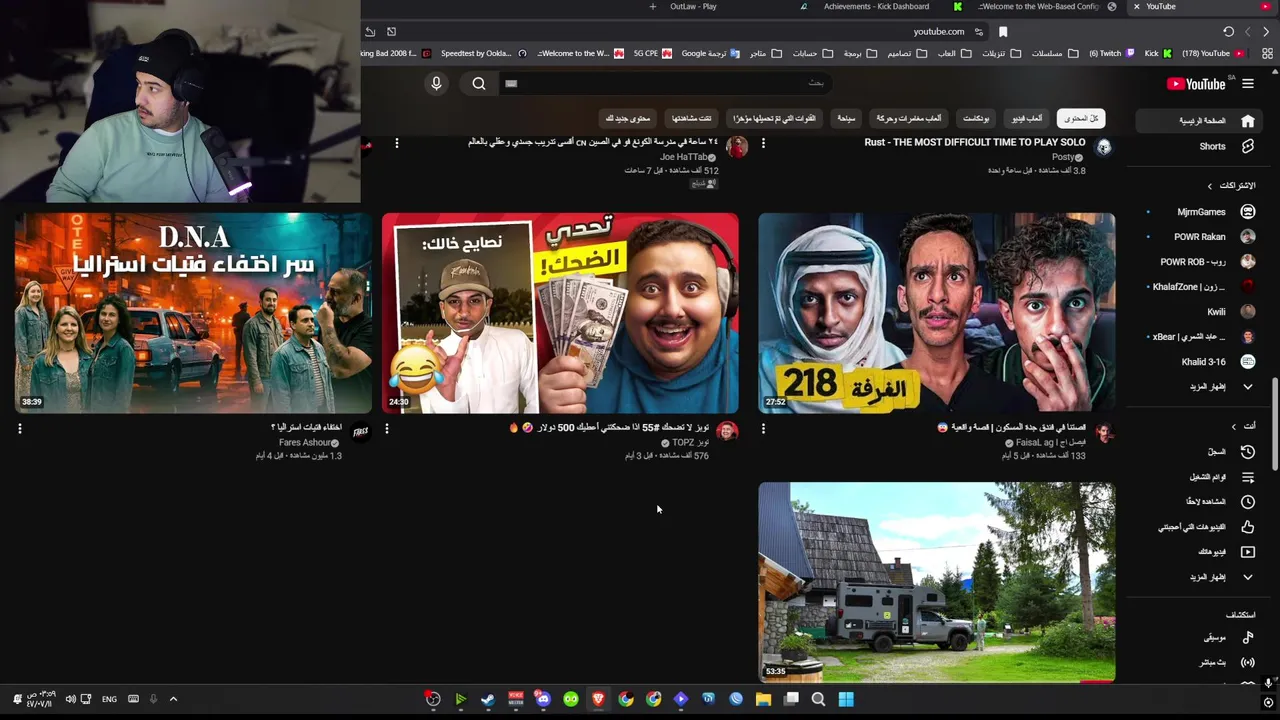The height and width of the screenshot is (720, 1280).
Task: Select the Tourism filter chip
Action: [846, 118]
